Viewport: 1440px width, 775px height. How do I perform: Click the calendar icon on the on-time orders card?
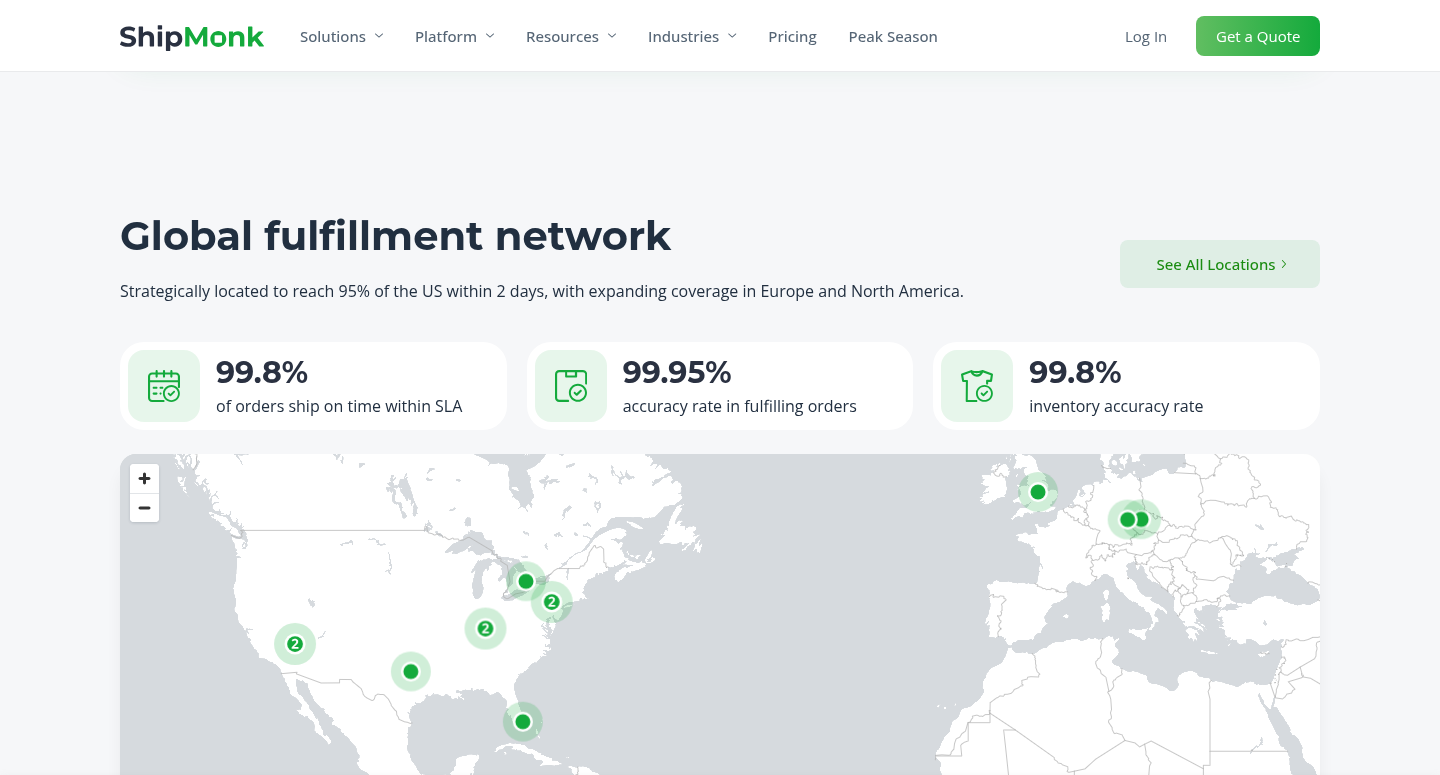(164, 386)
